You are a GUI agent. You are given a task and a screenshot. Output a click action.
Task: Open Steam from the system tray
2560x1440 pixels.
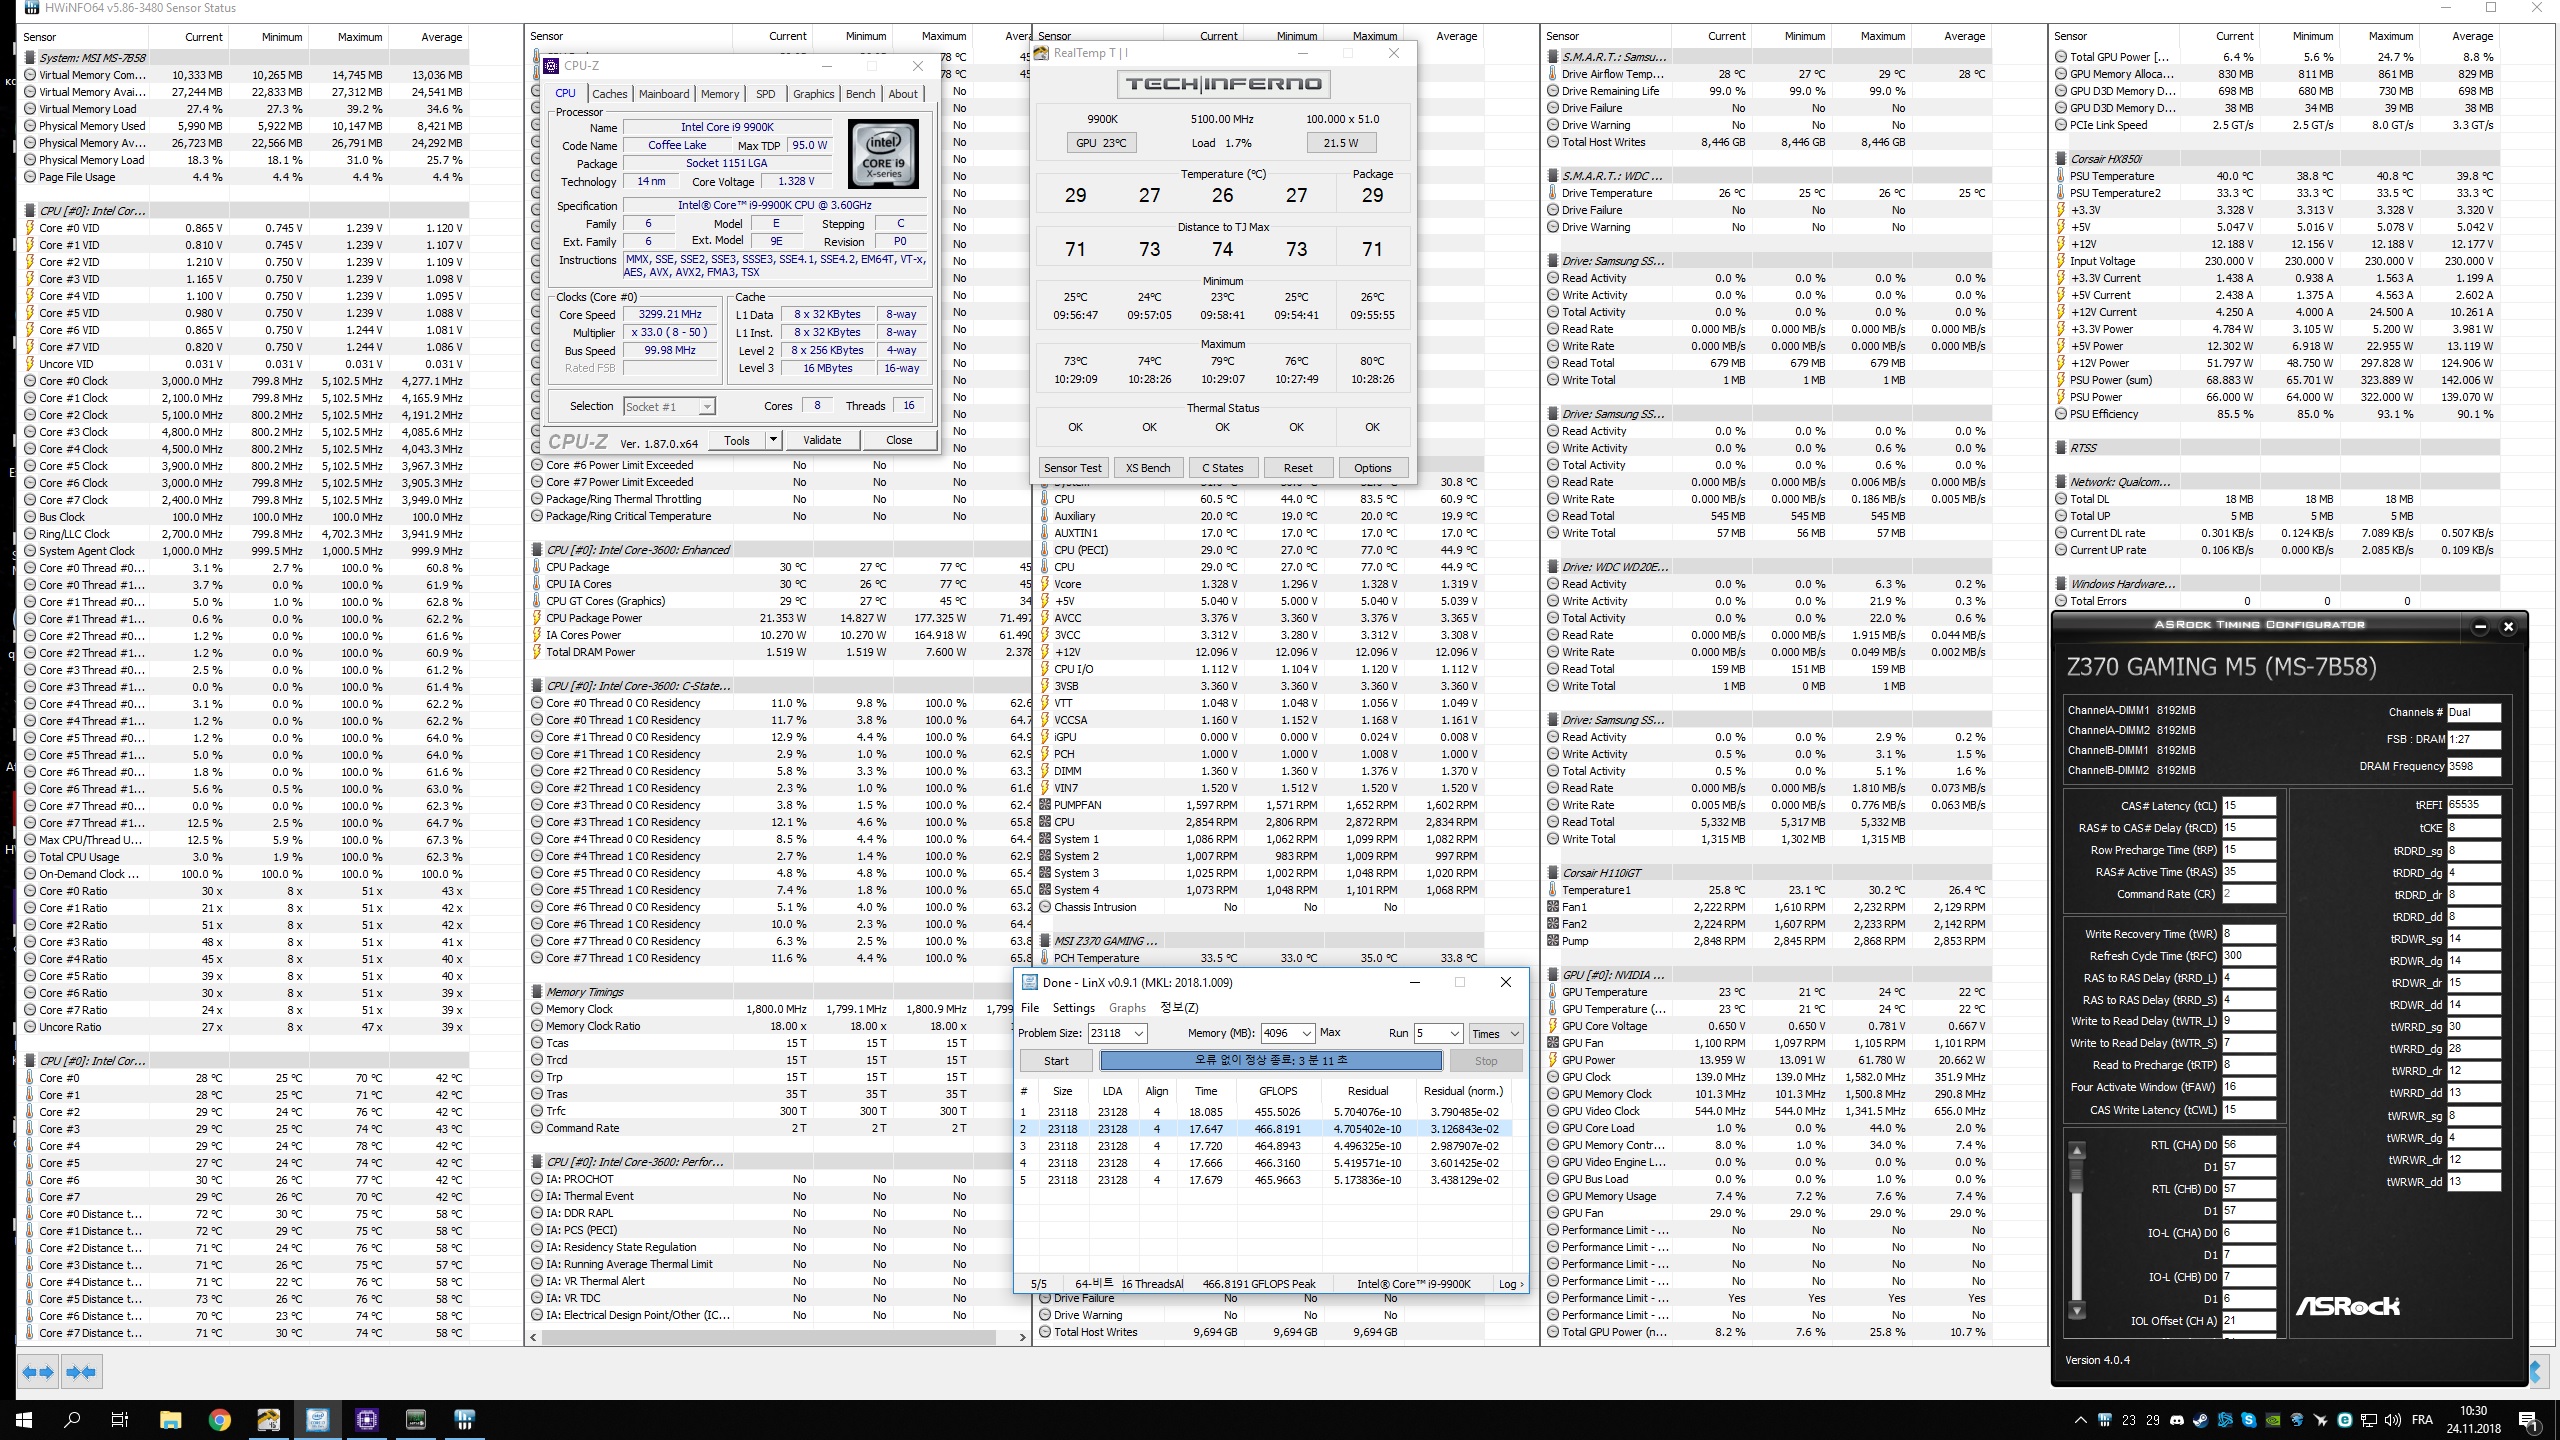click(2201, 1420)
